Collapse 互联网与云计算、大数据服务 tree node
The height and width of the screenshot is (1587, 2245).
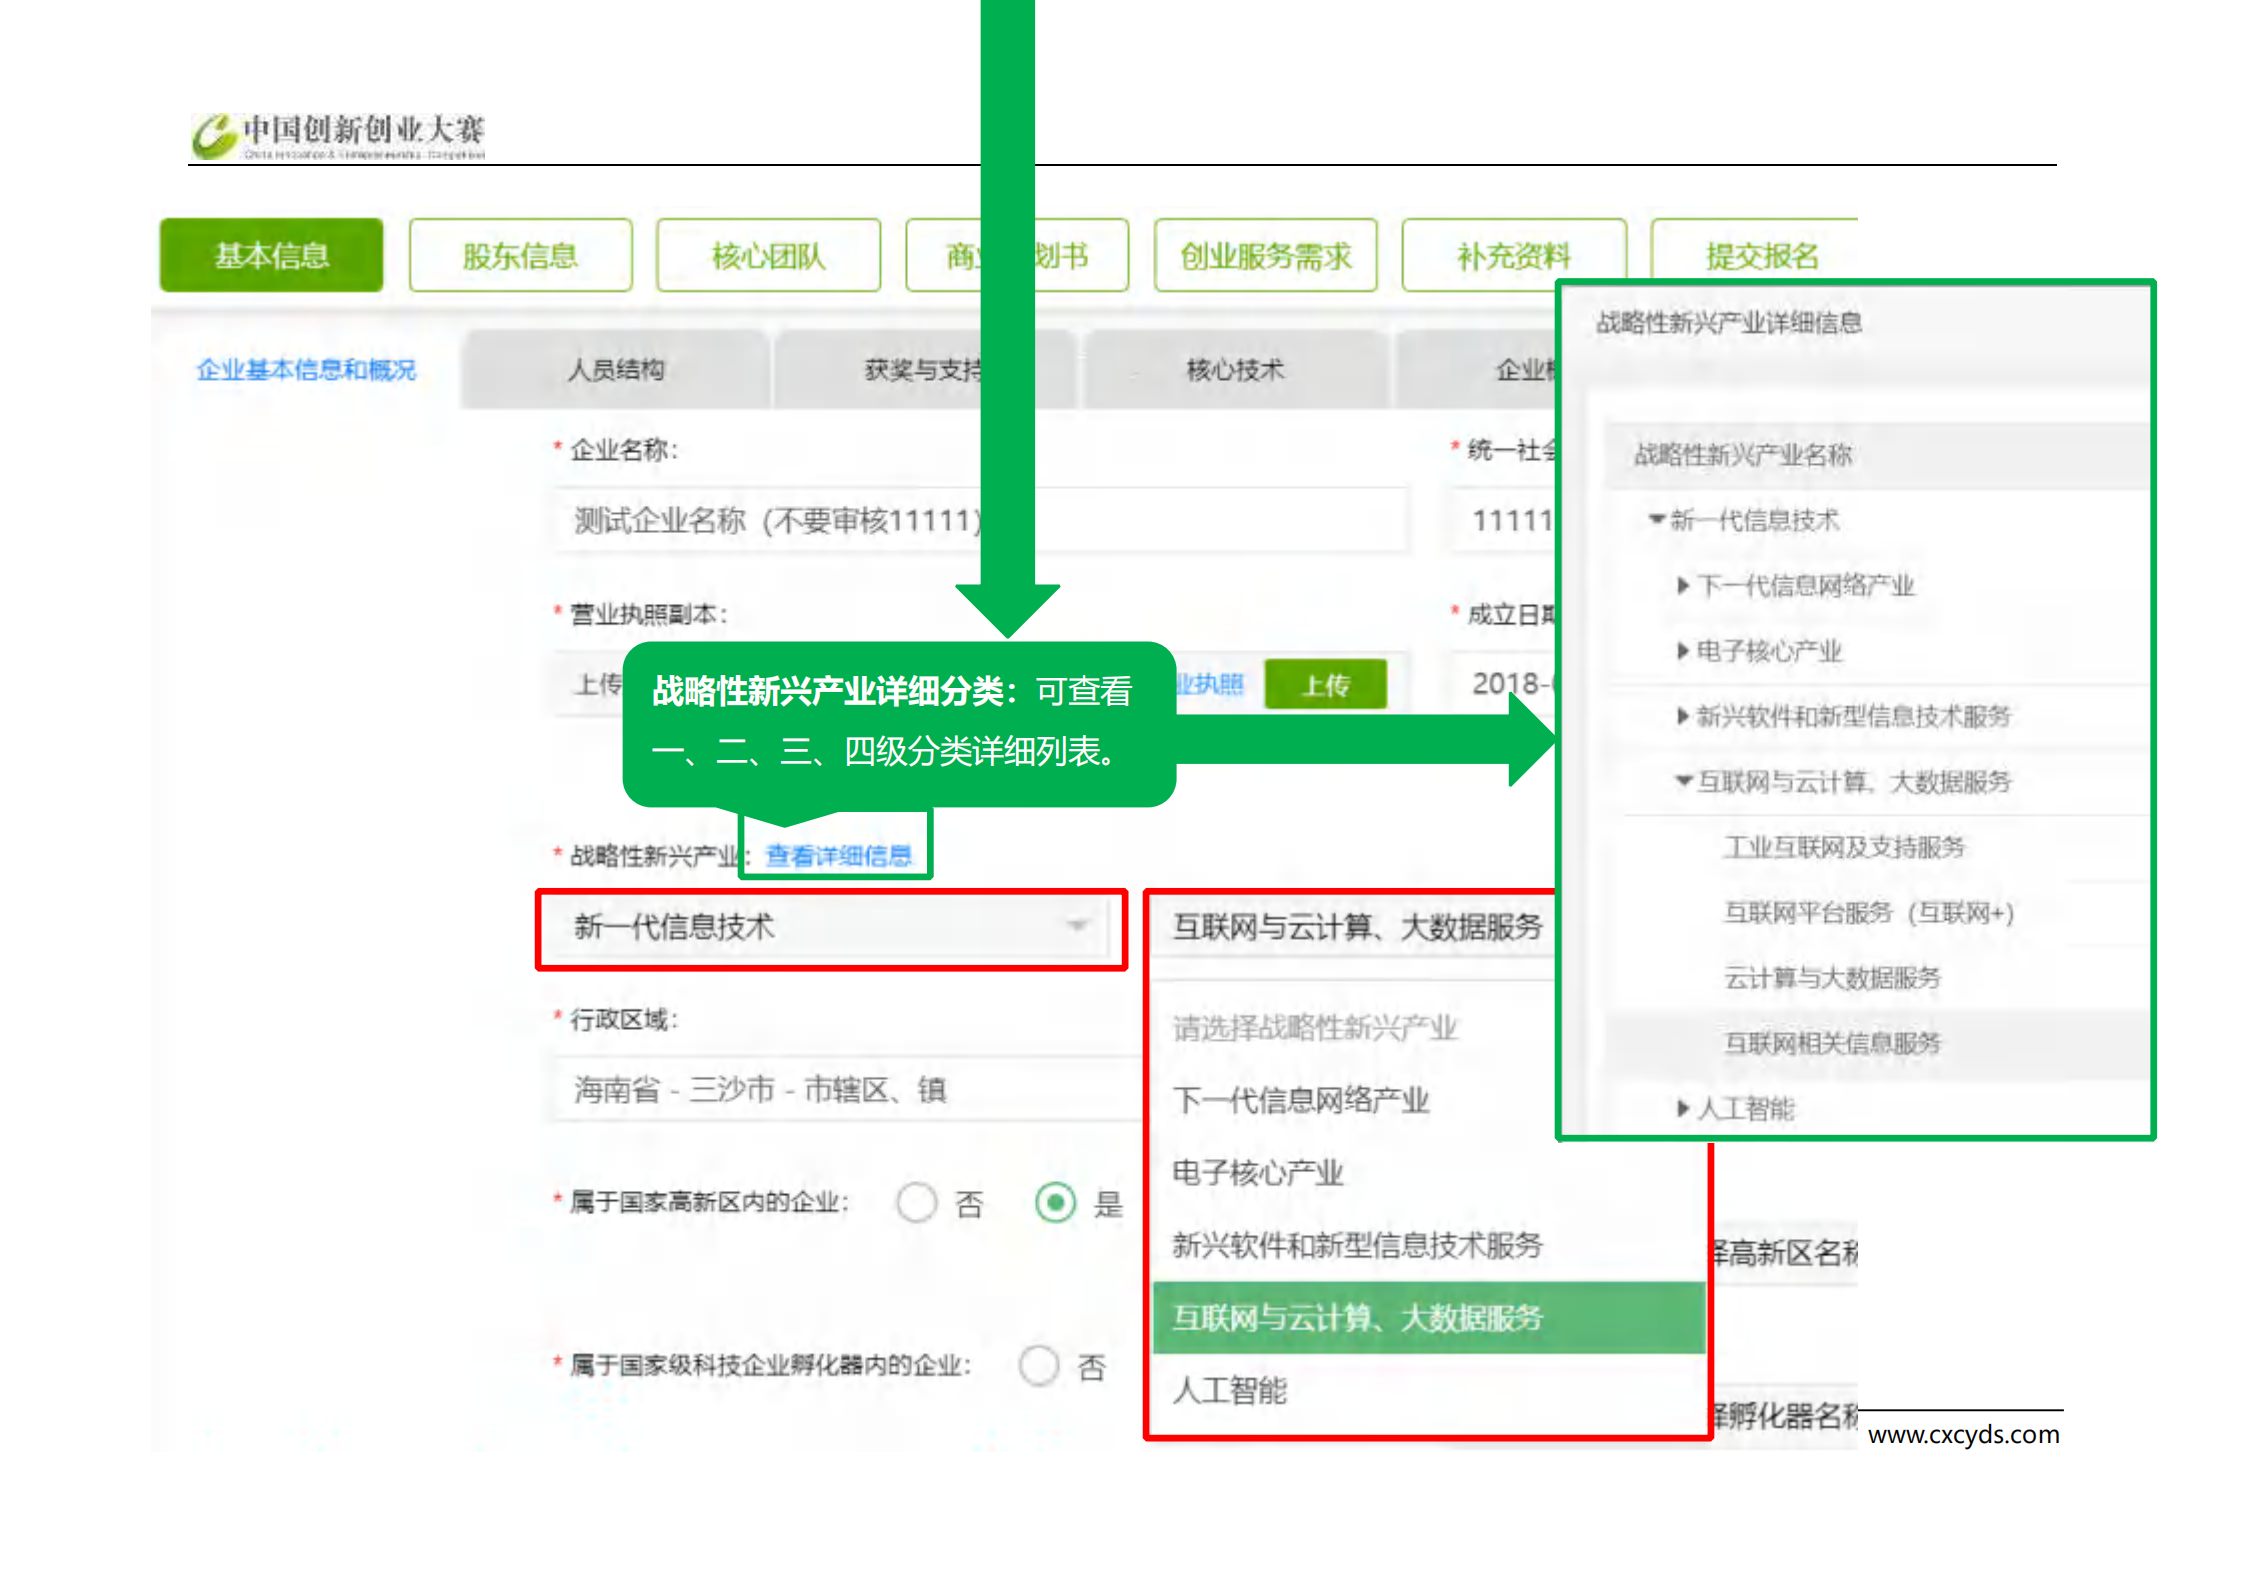(1684, 781)
